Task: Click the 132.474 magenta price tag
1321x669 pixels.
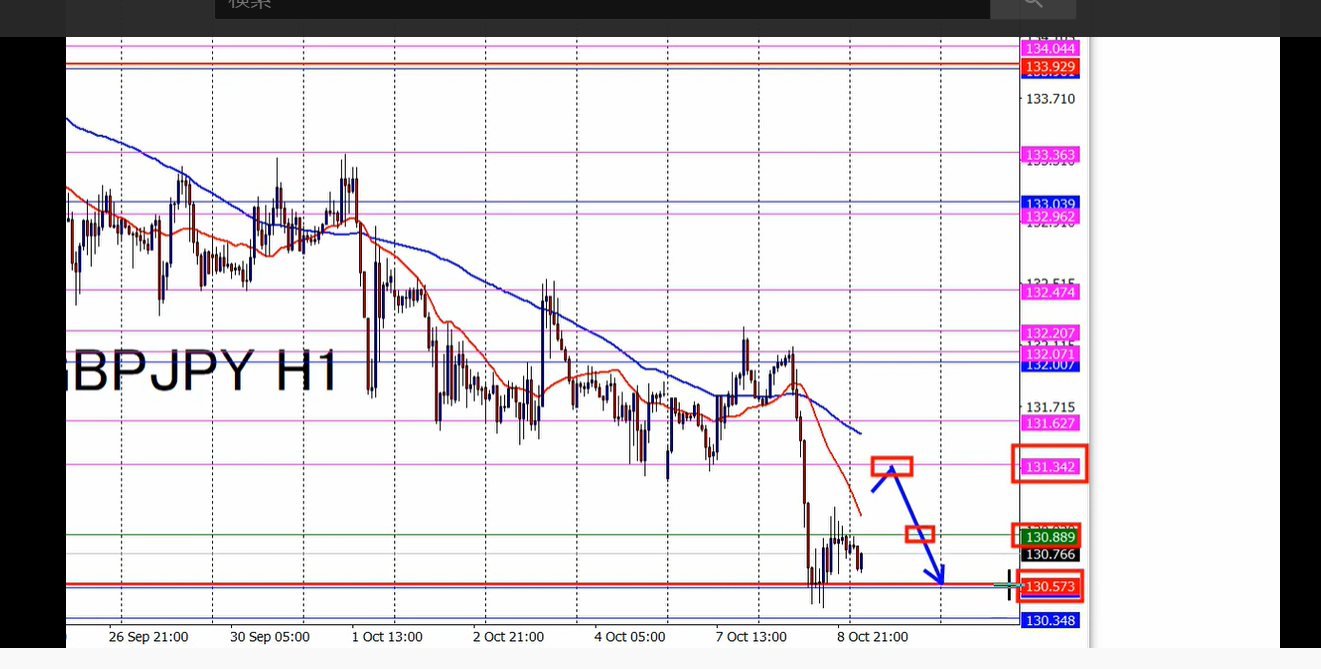Action: [1050, 292]
